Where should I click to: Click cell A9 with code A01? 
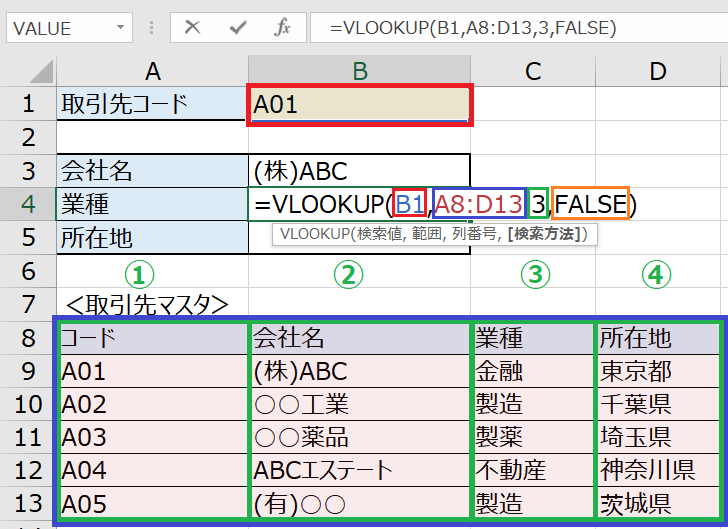click(152, 371)
